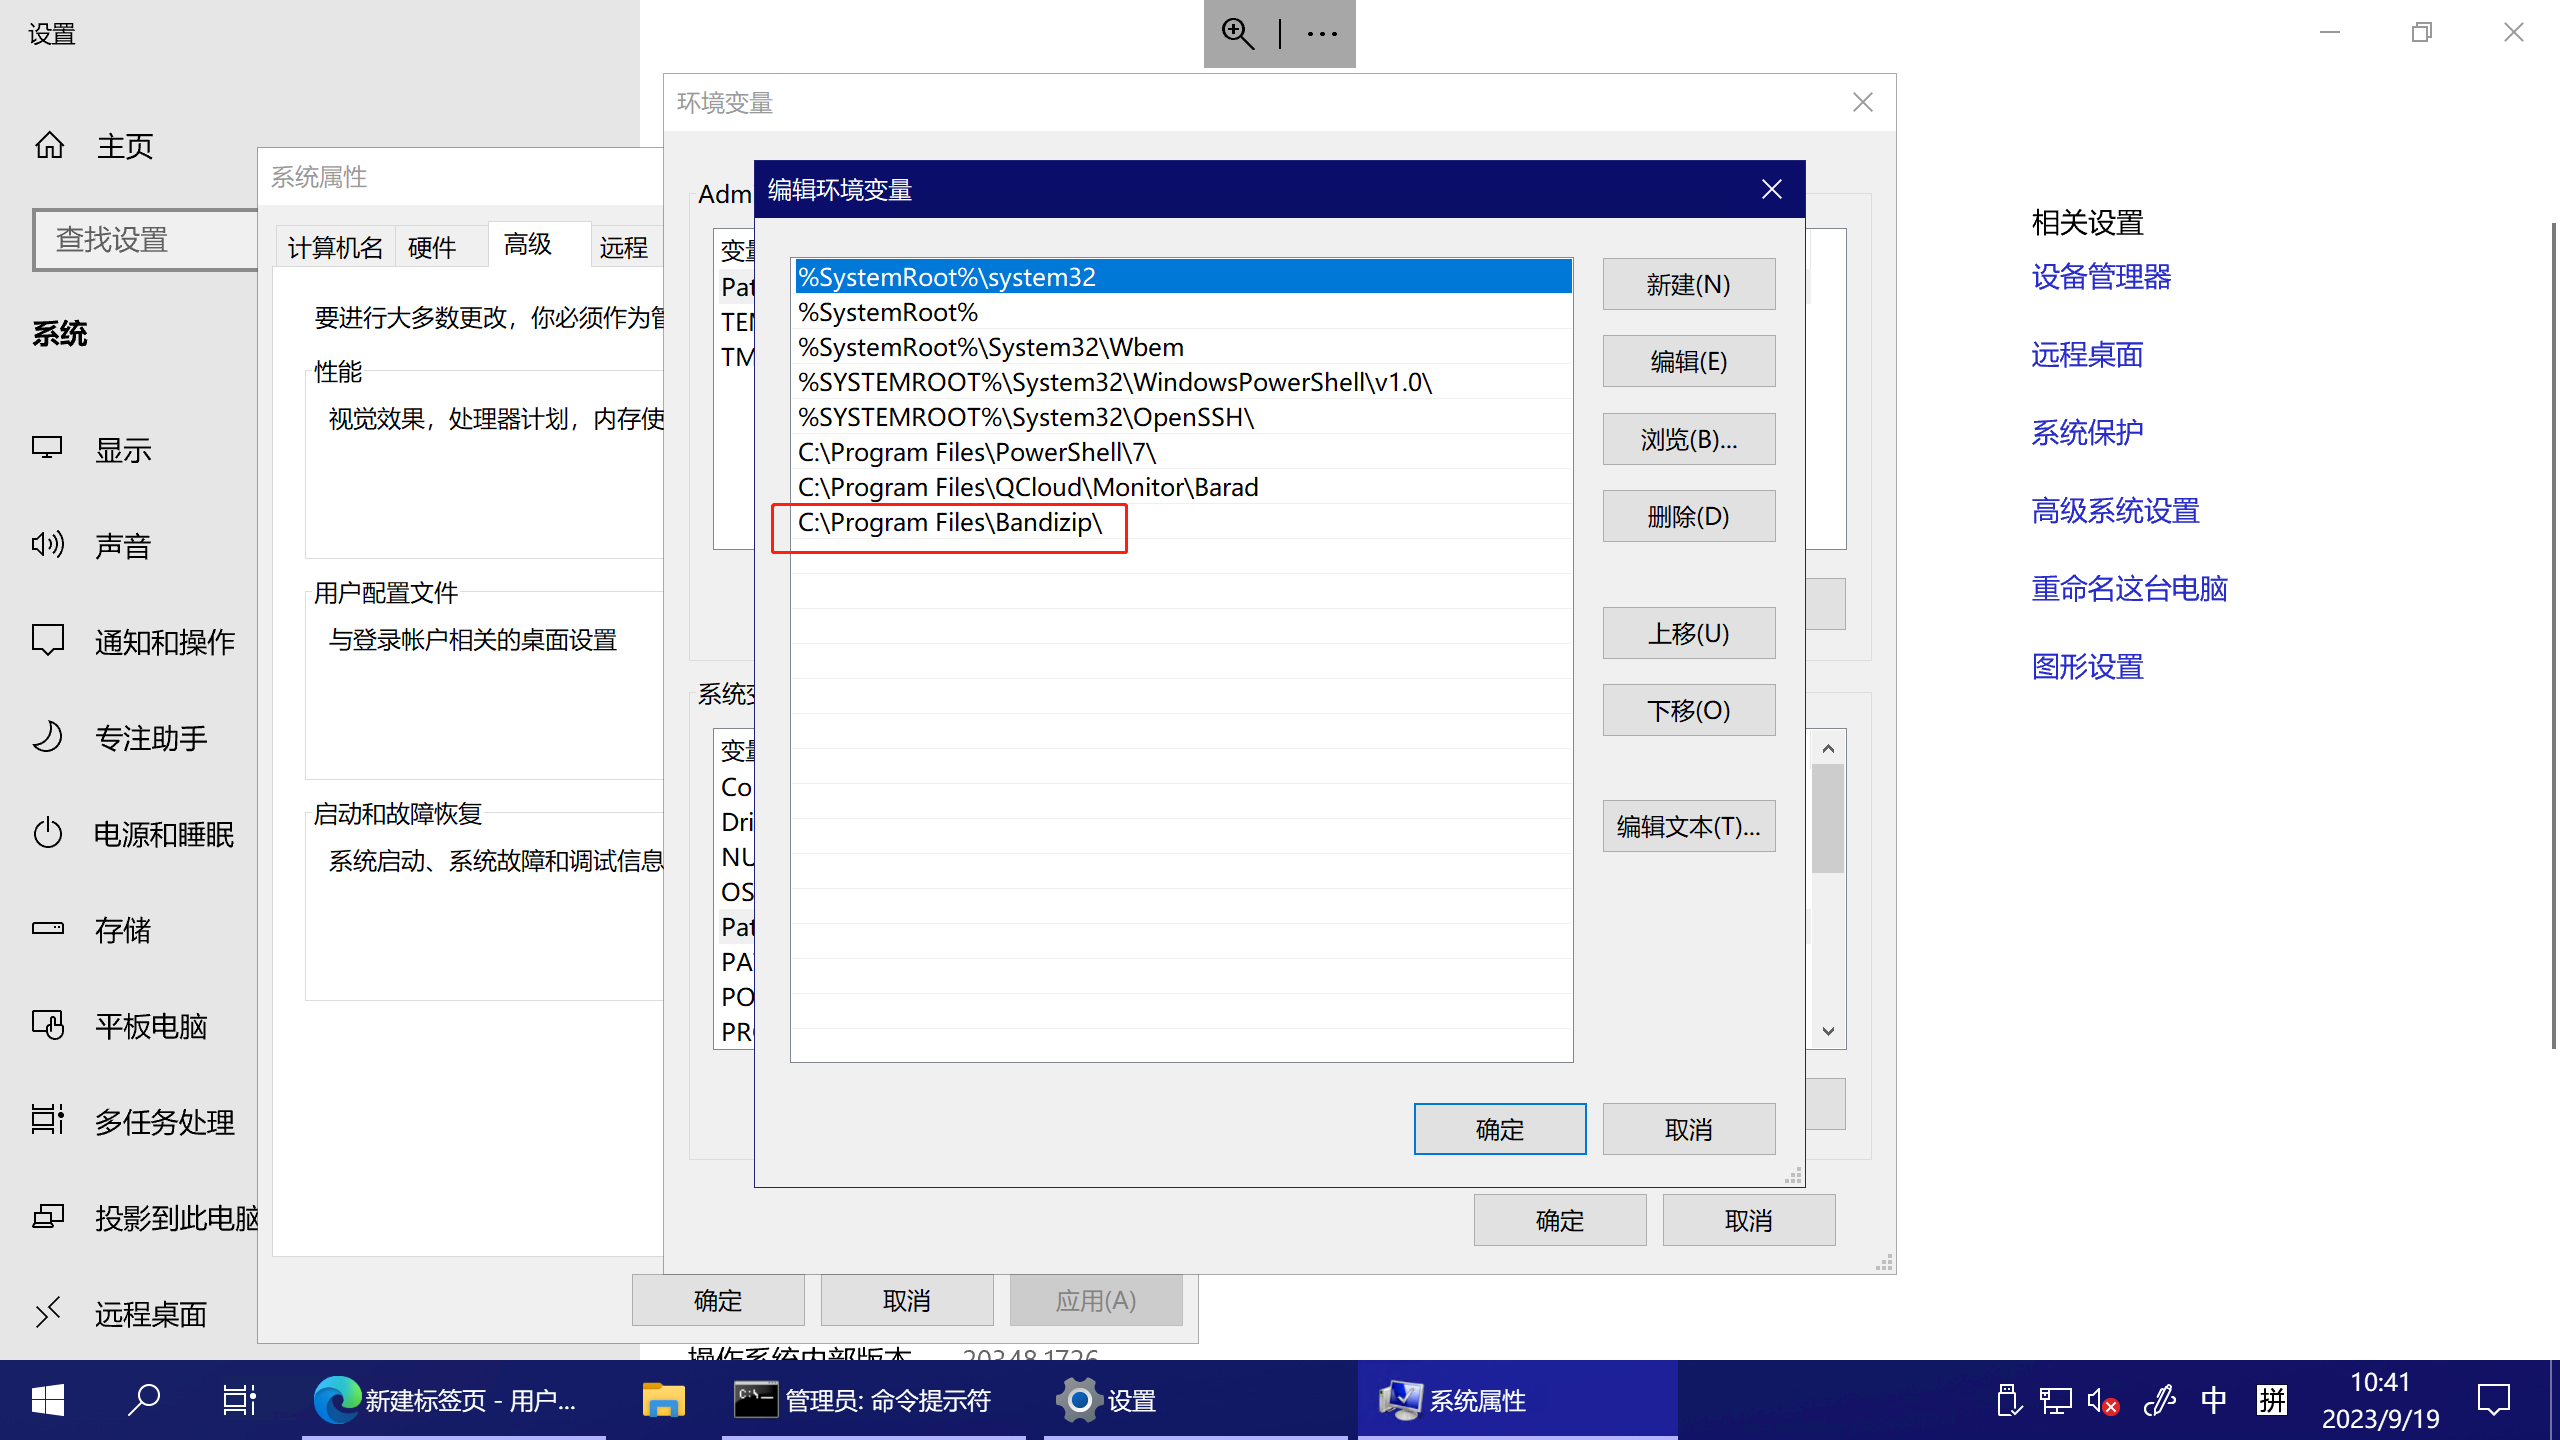Screen dimensions: 2560x1440
Task: Click 高级系统设置 link in sidebar
Action: (x=2113, y=510)
